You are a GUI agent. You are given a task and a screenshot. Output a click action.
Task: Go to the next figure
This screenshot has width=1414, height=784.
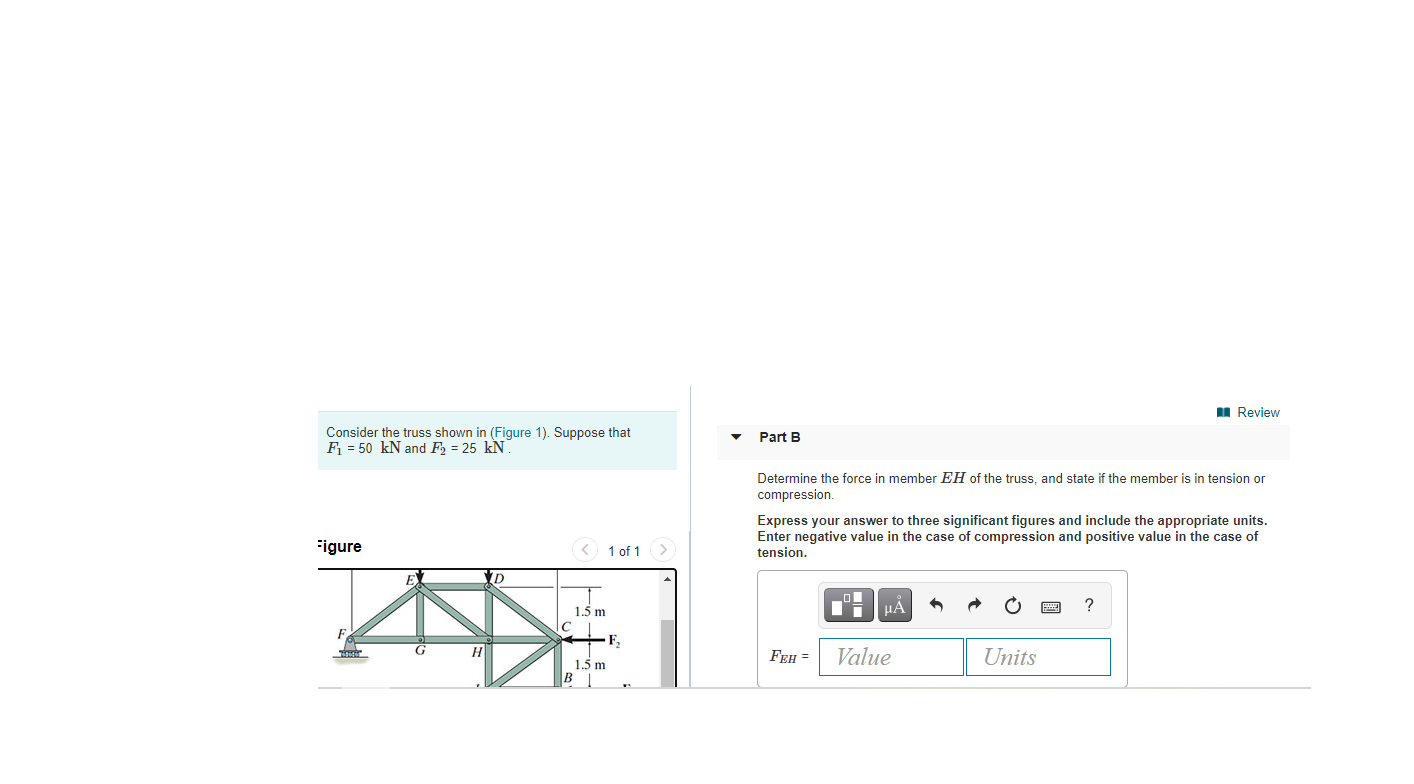(x=663, y=550)
